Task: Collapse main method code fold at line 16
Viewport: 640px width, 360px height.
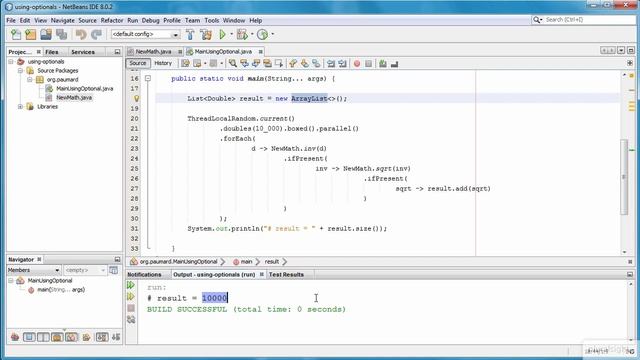Action: click(148, 78)
